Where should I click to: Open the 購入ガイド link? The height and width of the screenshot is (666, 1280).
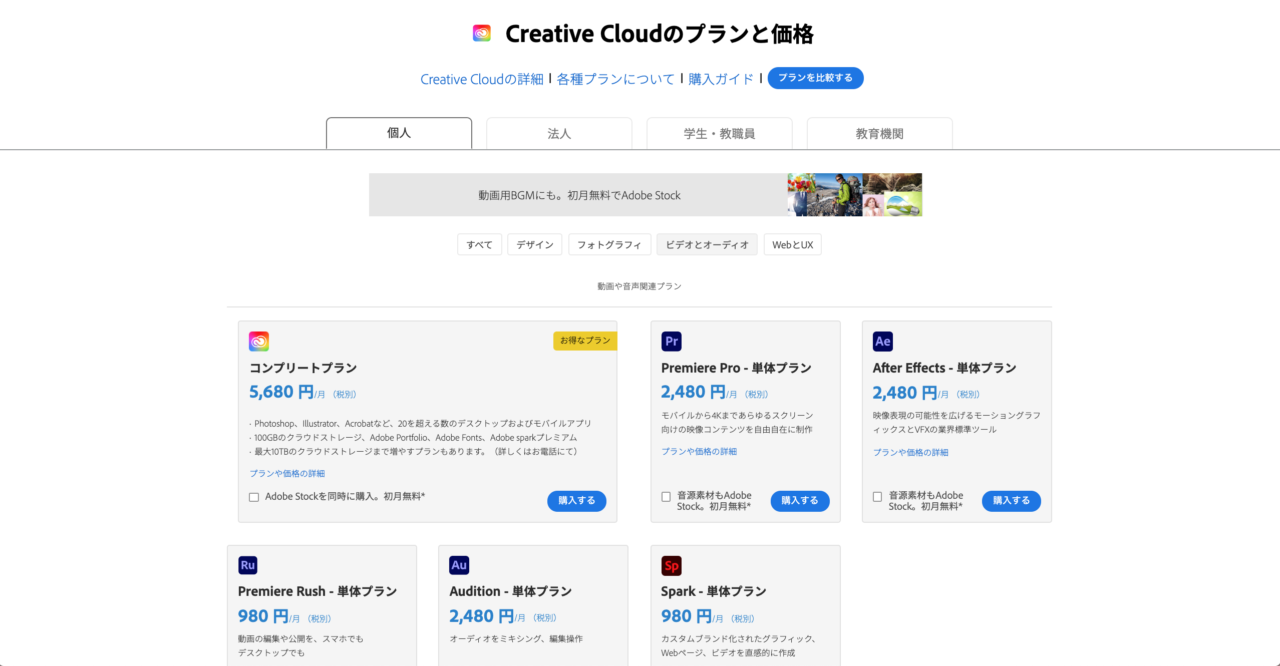(721, 78)
